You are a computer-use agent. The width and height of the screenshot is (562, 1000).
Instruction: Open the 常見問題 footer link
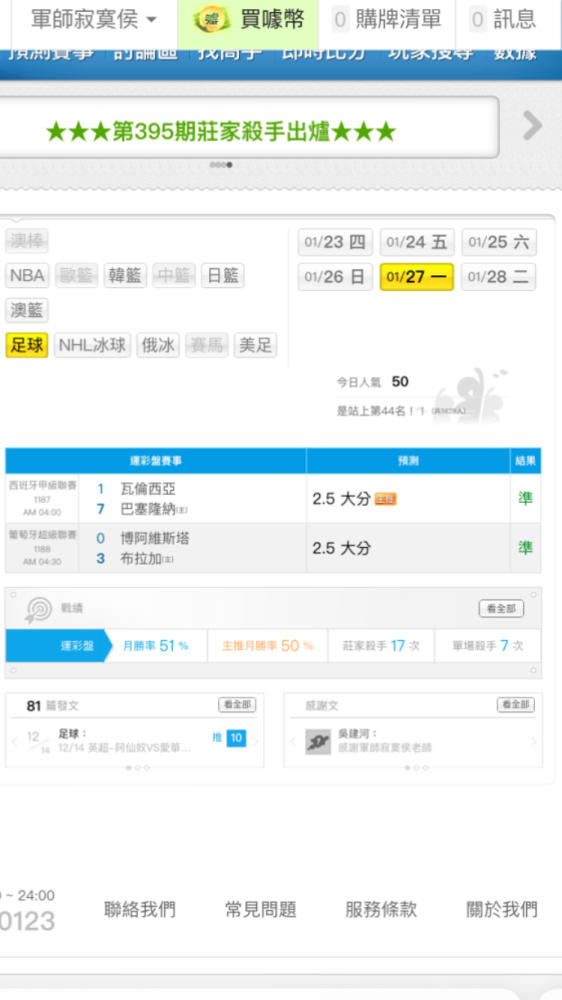[260, 909]
